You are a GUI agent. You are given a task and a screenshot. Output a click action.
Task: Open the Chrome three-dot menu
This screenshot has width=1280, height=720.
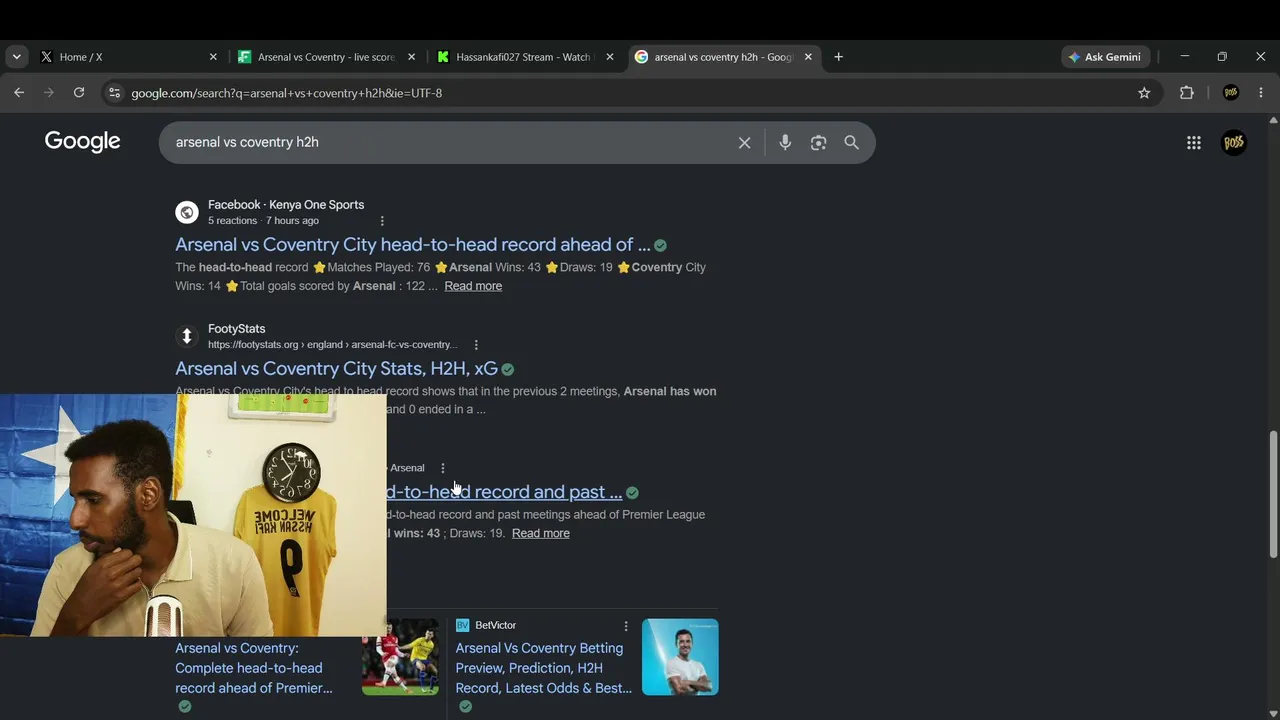pyautogui.click(x=1261, y=93)
